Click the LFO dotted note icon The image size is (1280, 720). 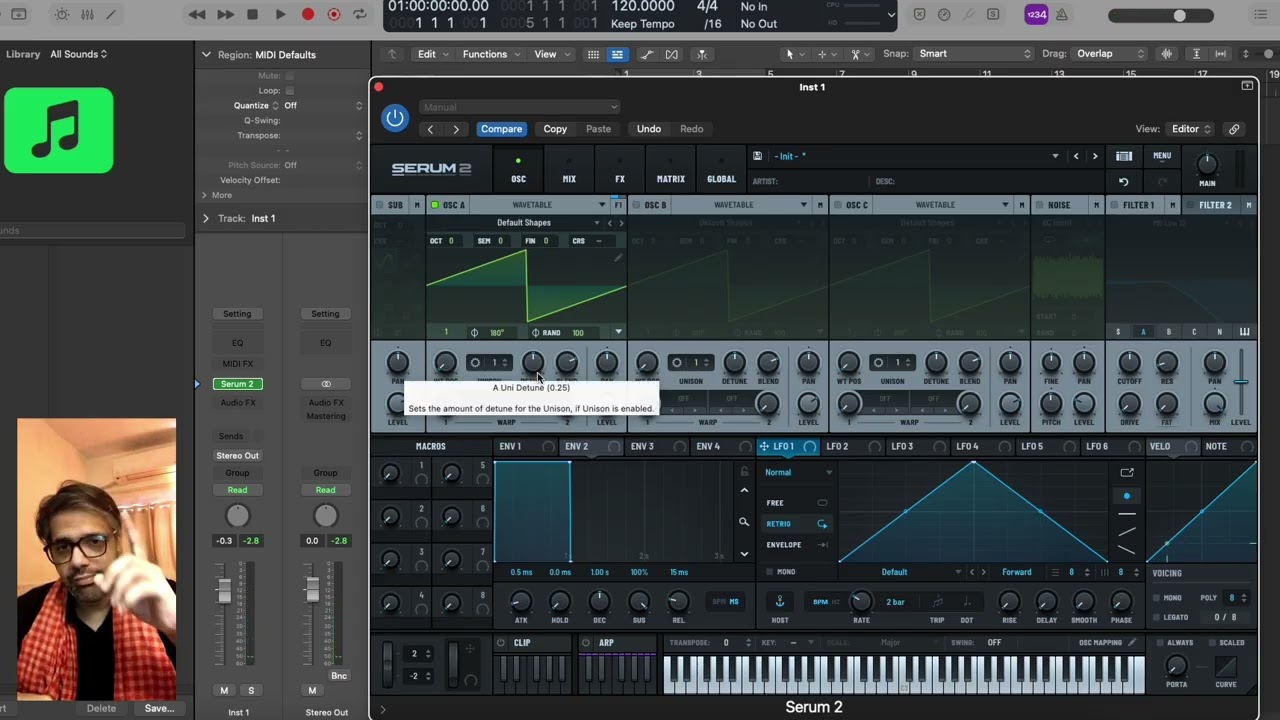coord(966,602)
